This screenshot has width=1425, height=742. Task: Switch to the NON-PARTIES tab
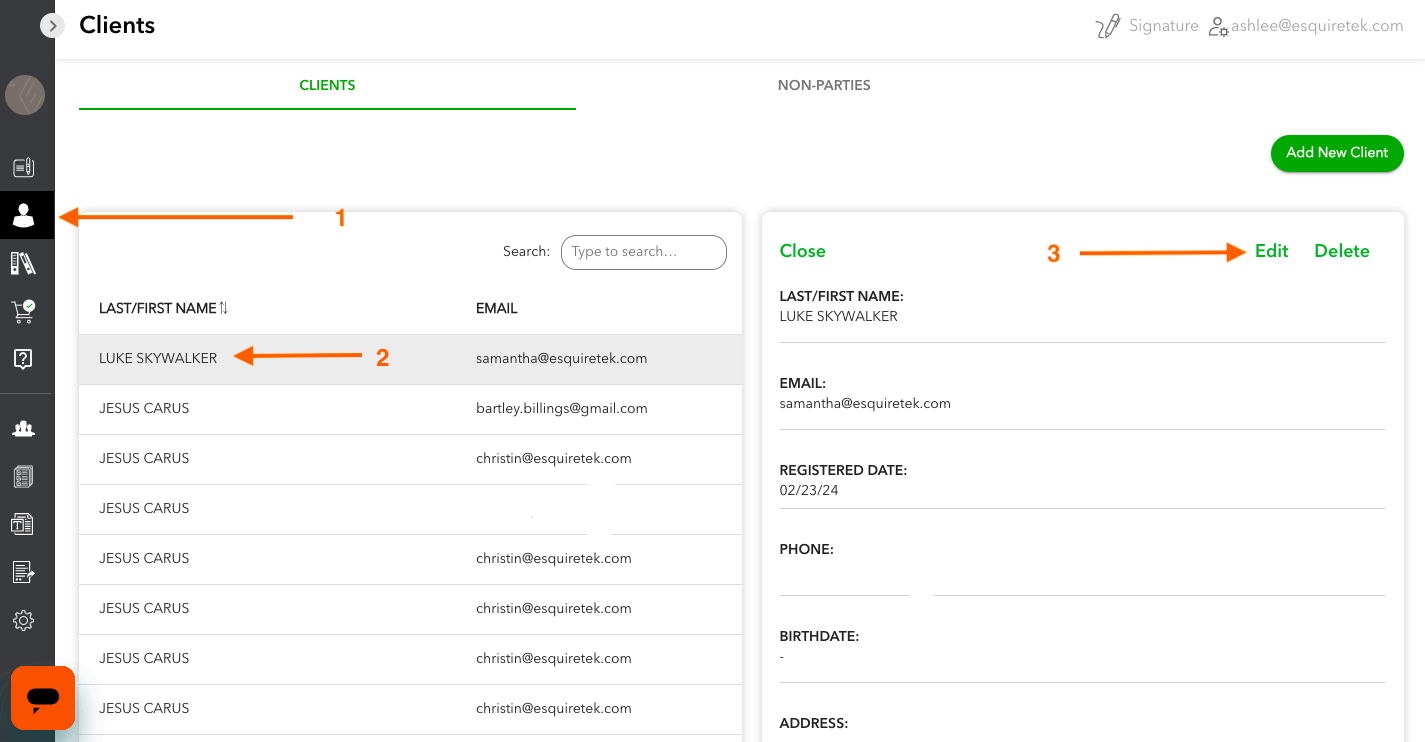click(x=824, y=85)
